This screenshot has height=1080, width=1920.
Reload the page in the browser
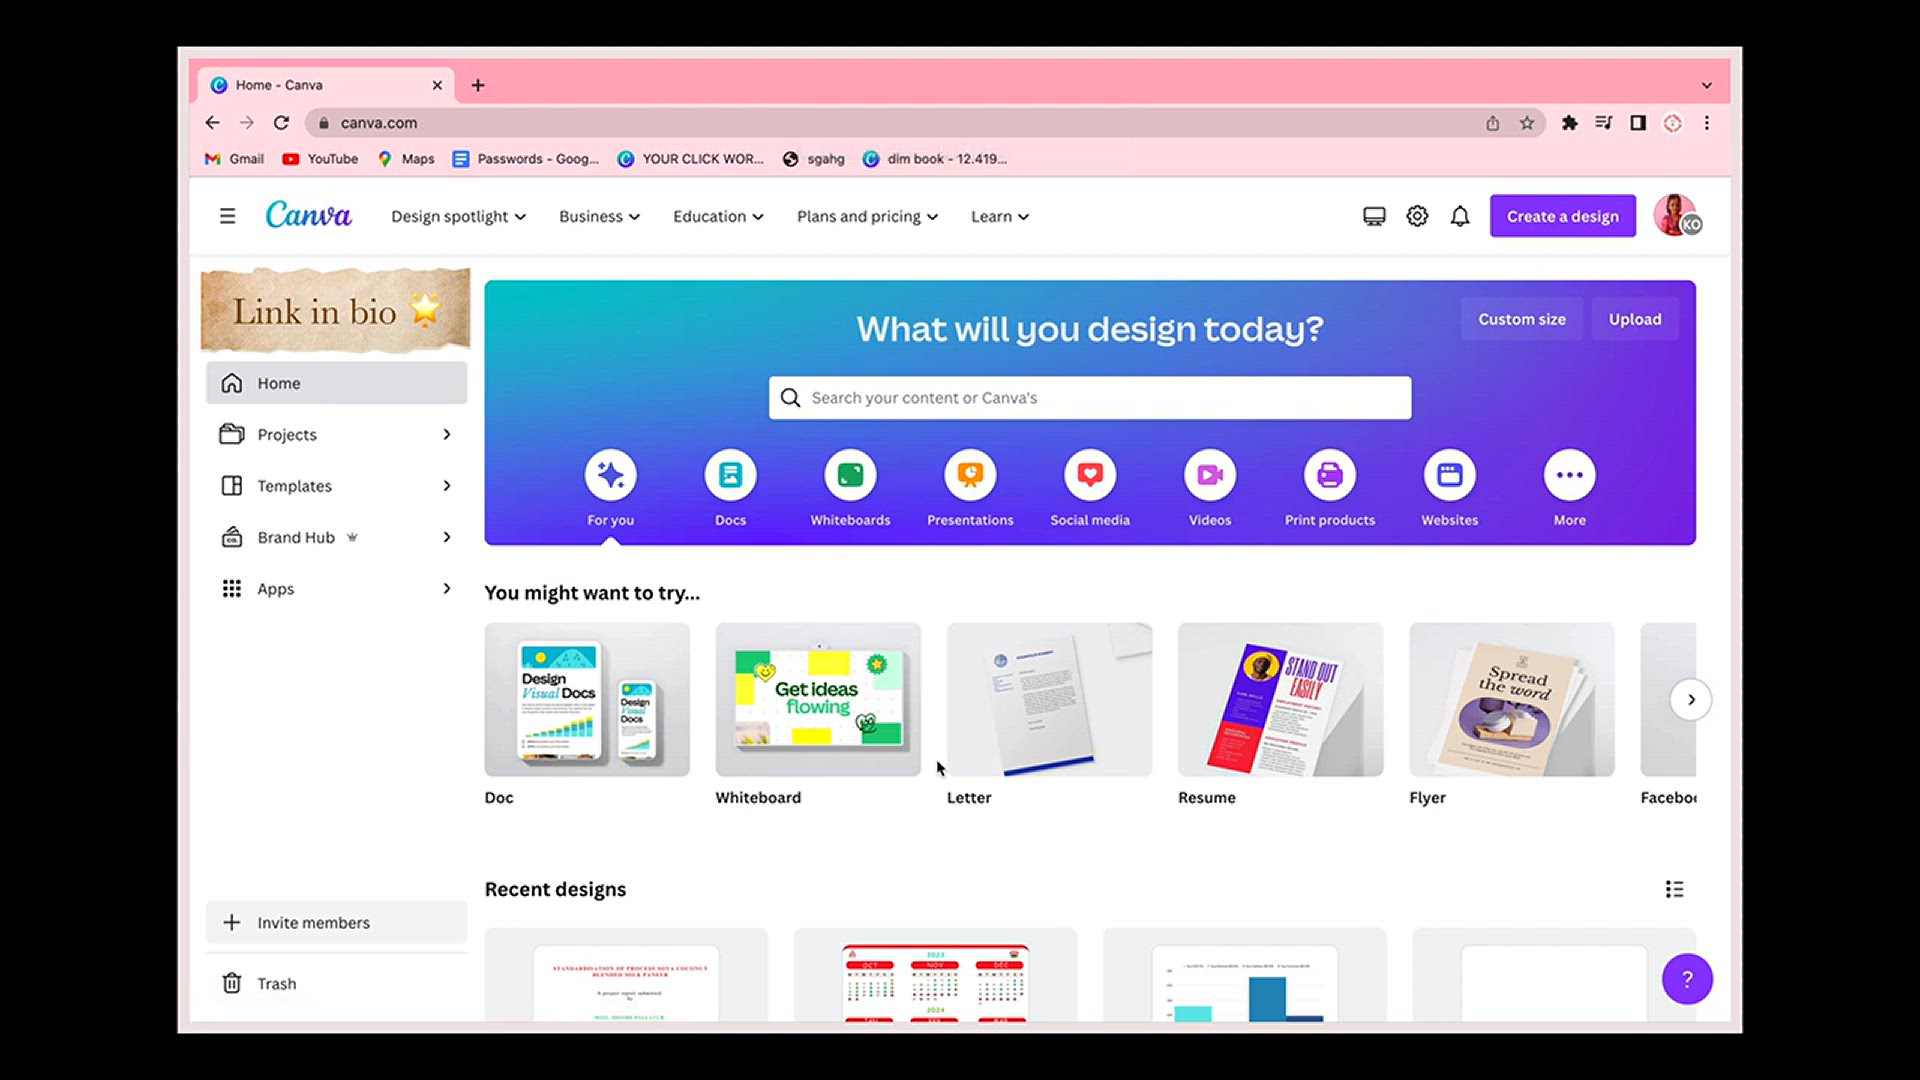[x=281, y=123]
